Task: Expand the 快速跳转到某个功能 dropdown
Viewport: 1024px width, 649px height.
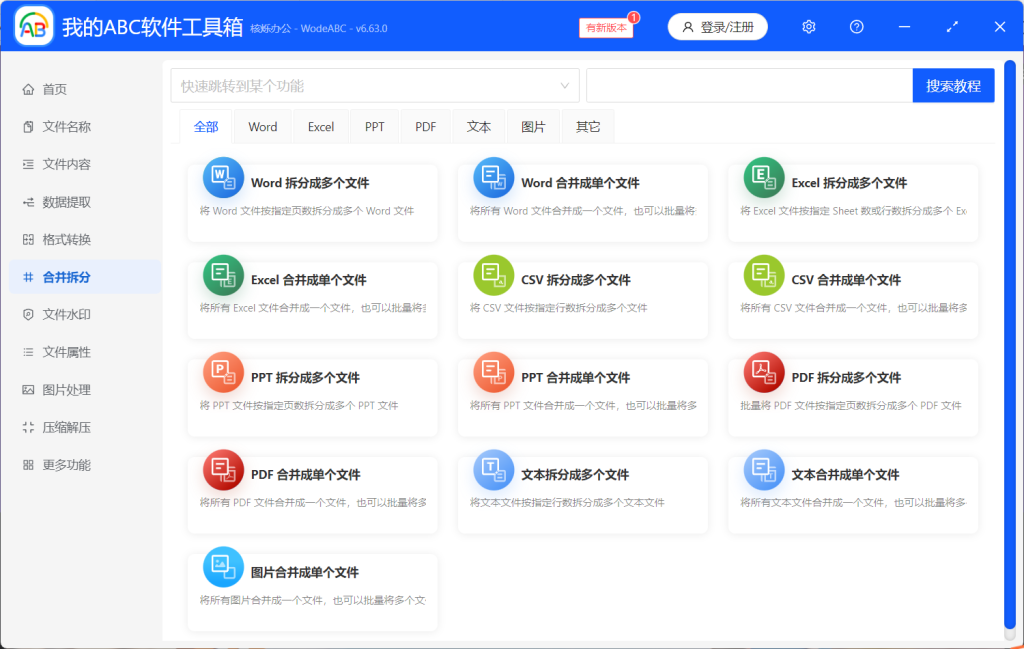Action: pyautogui.click(x=375, y=86)
